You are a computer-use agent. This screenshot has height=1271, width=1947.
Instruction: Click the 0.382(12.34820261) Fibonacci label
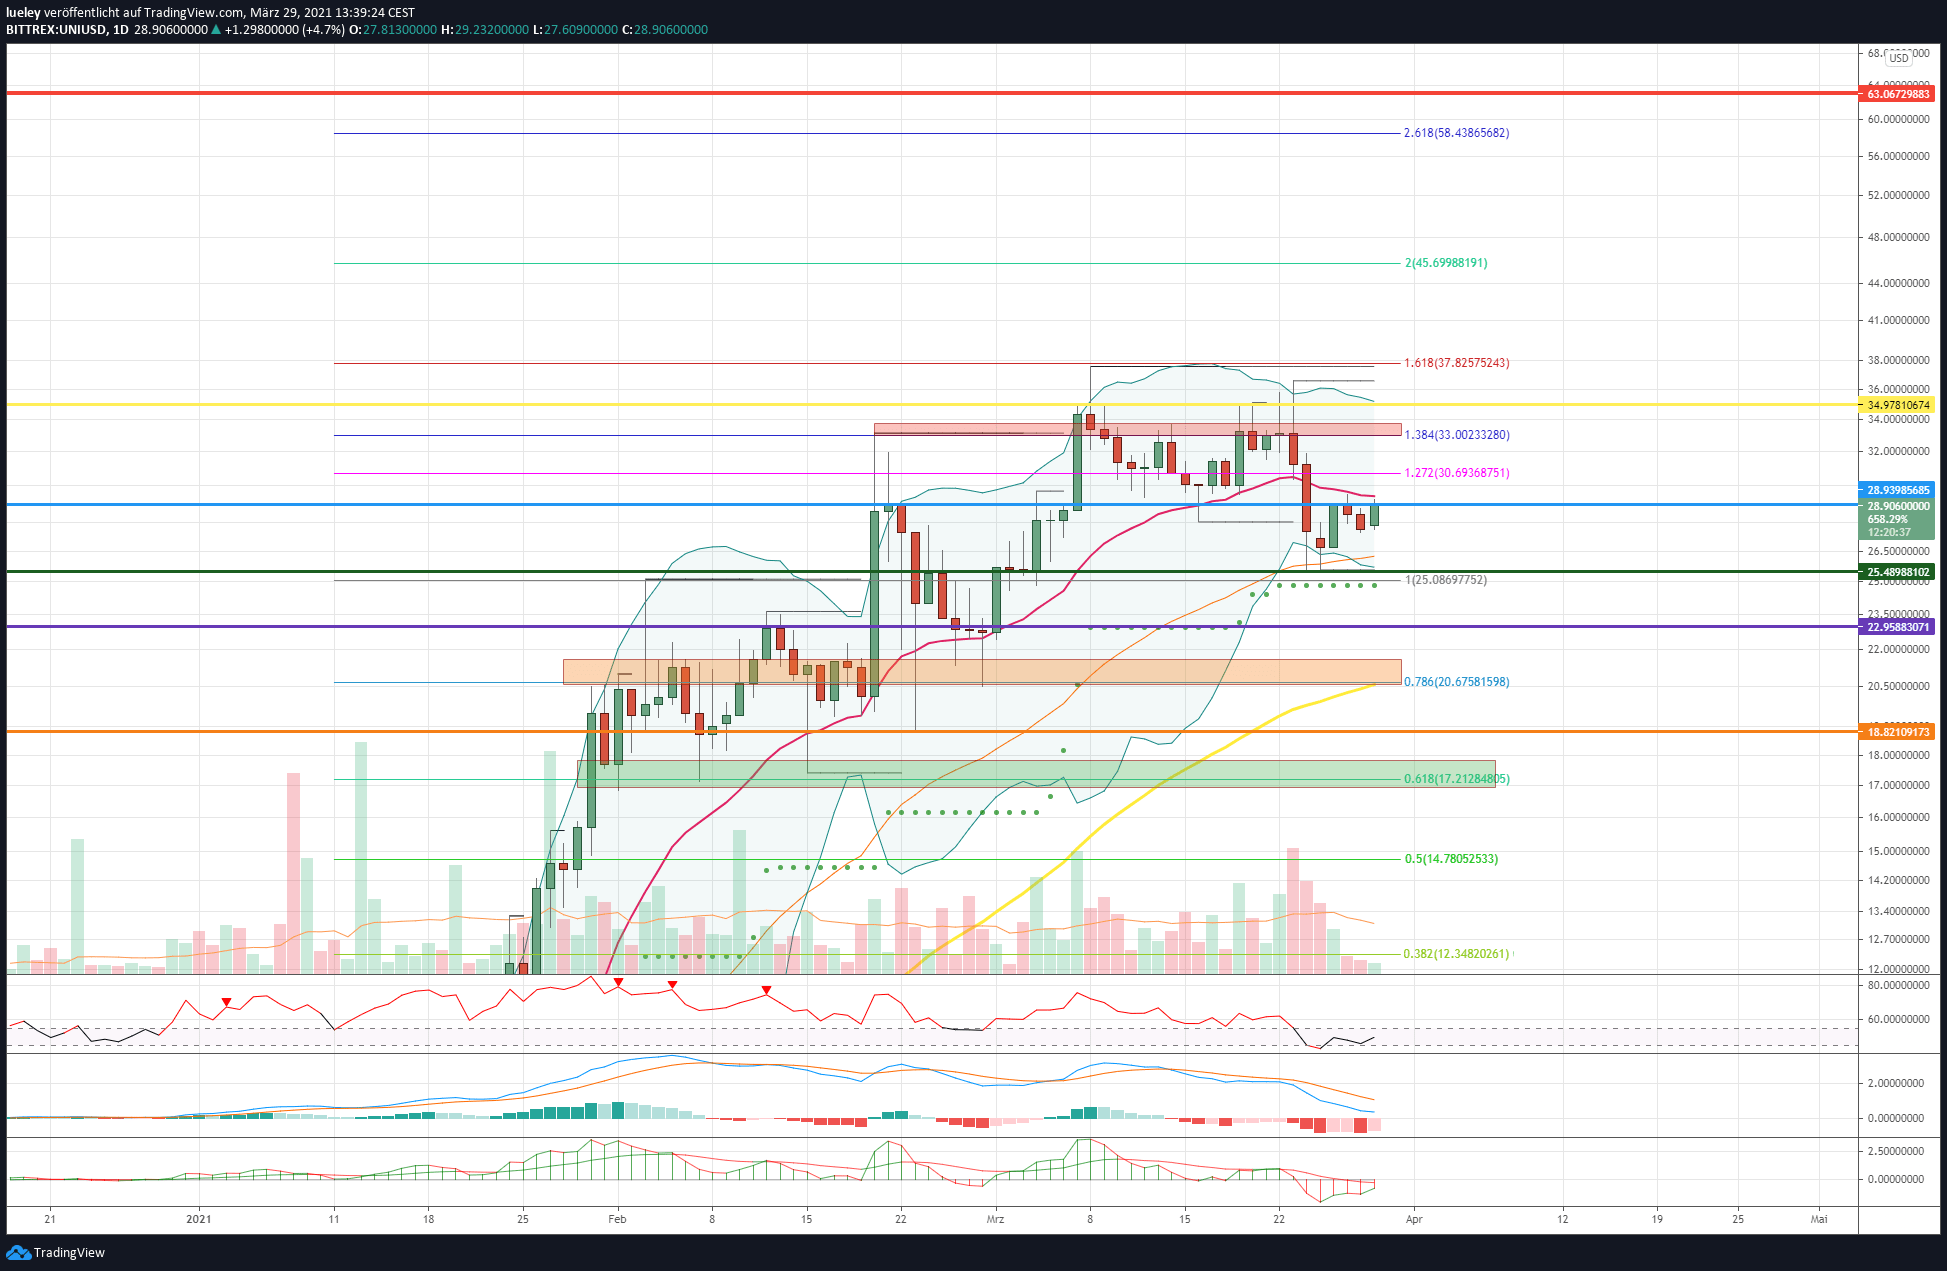pos(1456,954)
